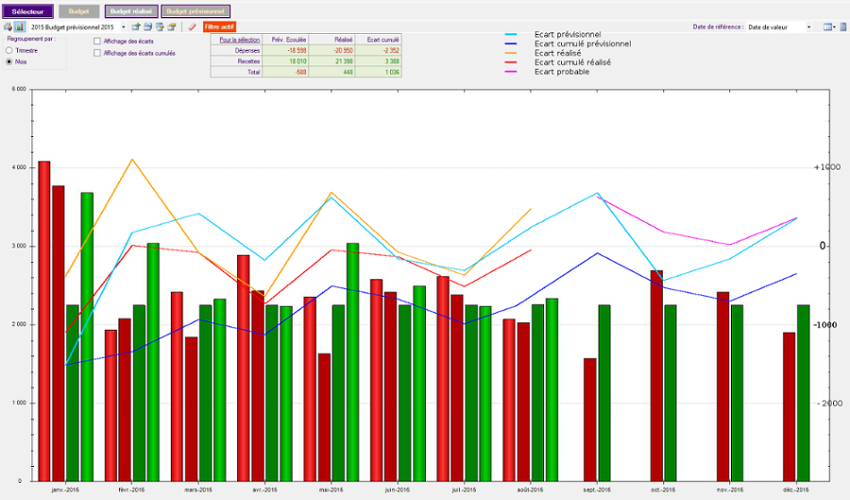Enable the 'Affichage des écarts' checkbox
850x500 pixels.
(x=97, y=41)
